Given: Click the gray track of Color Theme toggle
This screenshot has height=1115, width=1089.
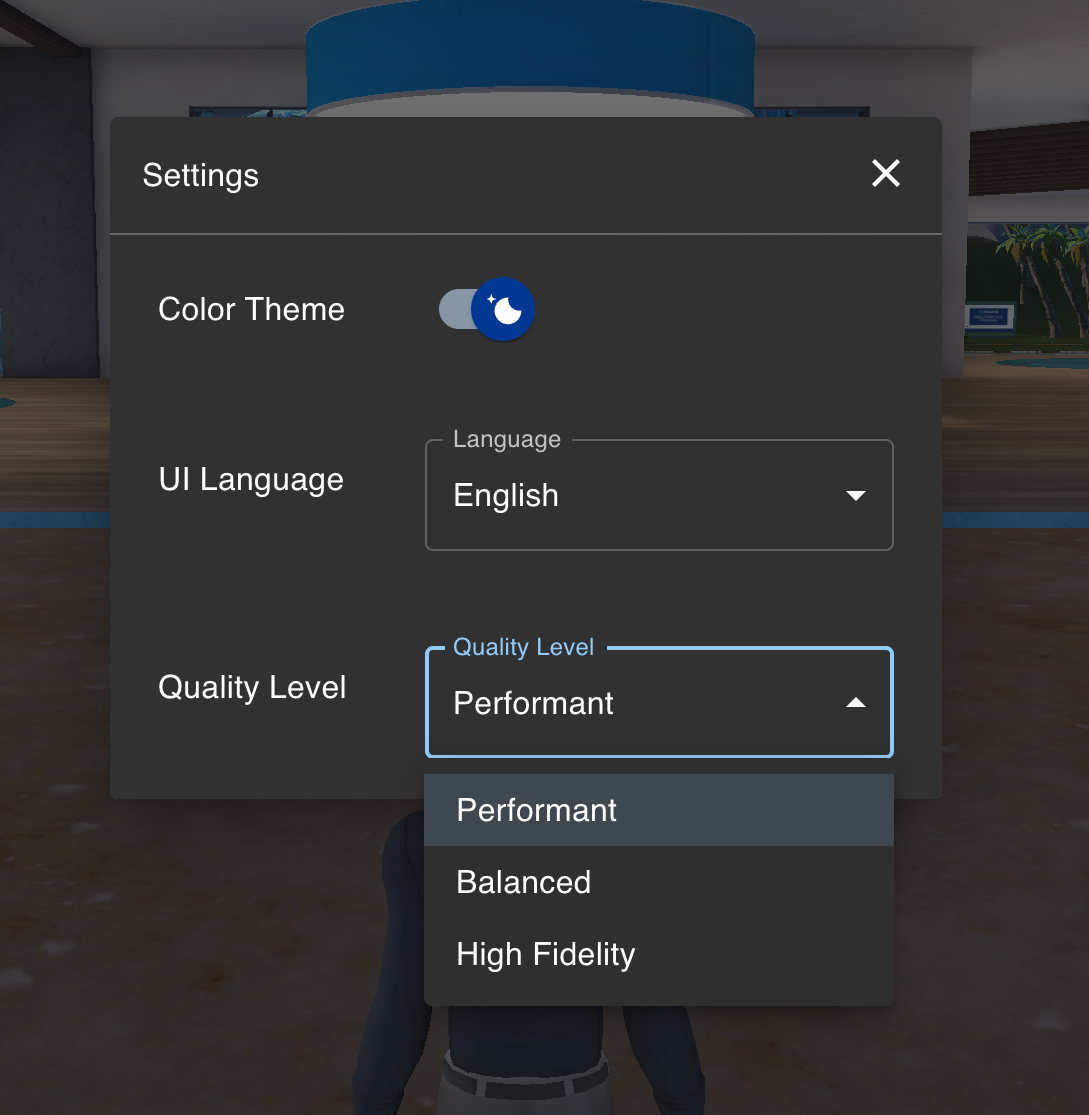Looking at the screenshot, I should coord(454,310).
